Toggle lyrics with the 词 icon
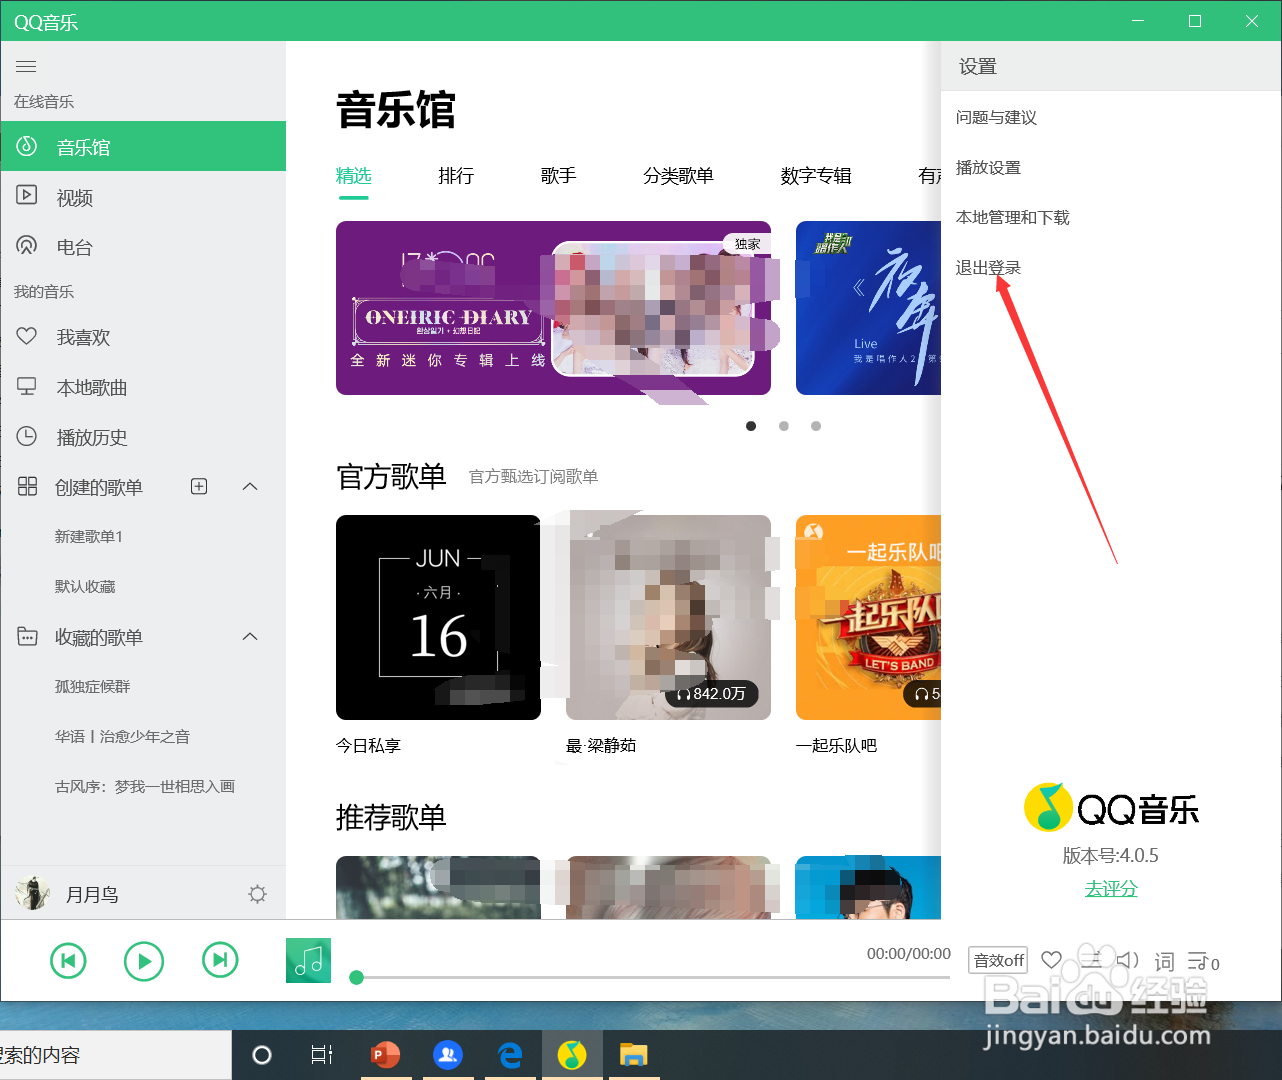 coord(1164,962)
